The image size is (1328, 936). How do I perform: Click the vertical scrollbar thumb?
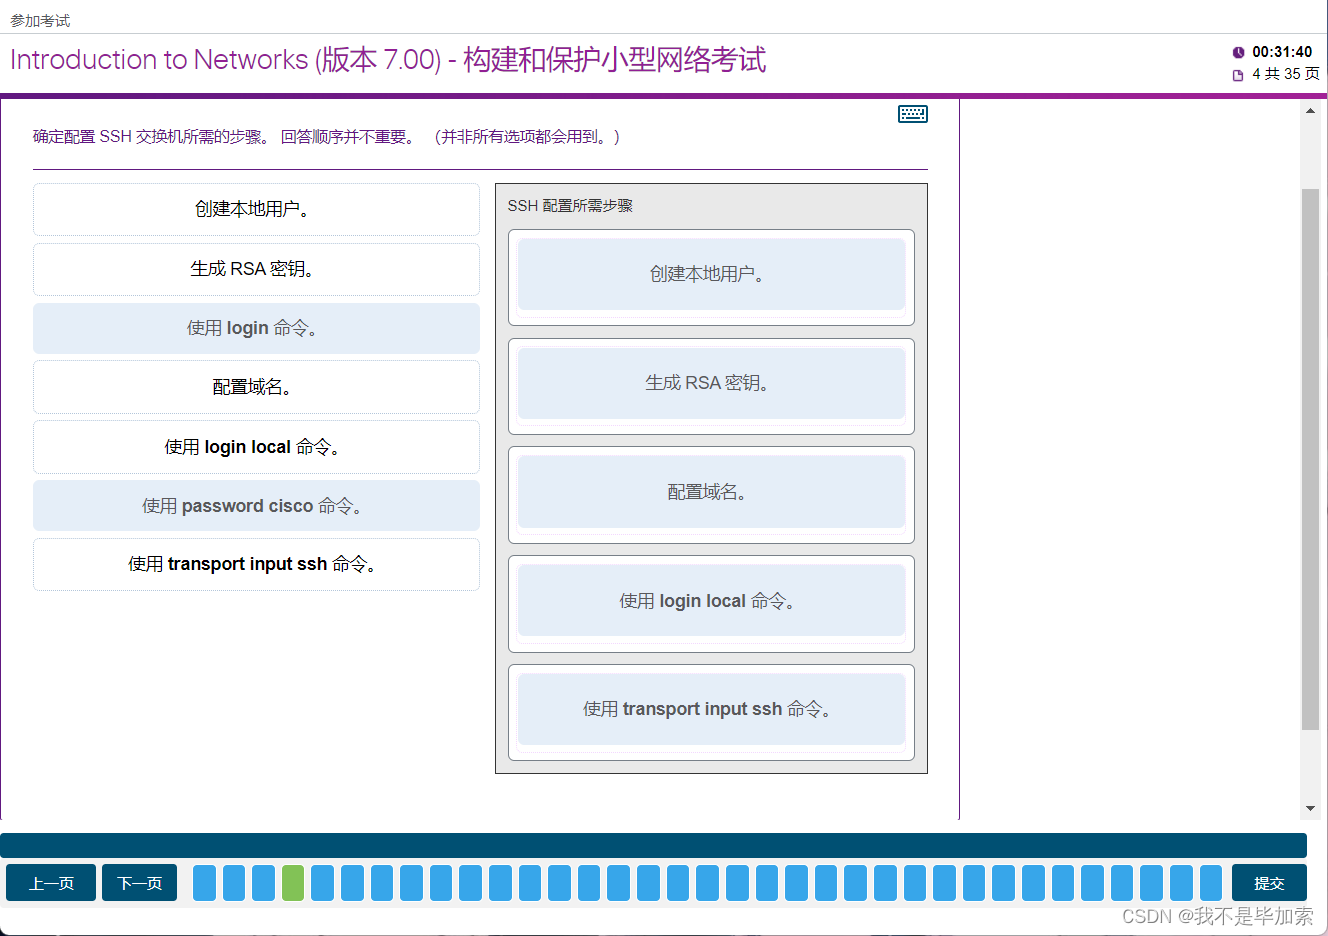click(x=1310, y=459)
